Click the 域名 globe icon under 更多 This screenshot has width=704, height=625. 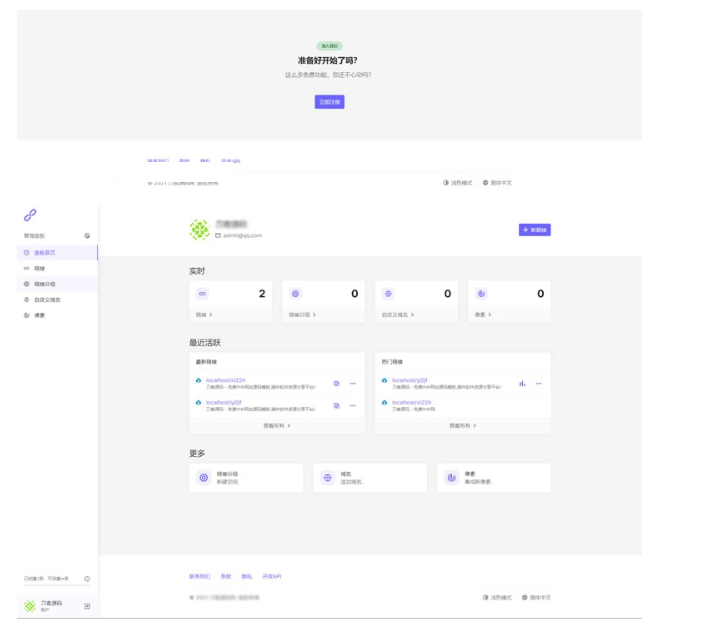[x=327, y=478]
